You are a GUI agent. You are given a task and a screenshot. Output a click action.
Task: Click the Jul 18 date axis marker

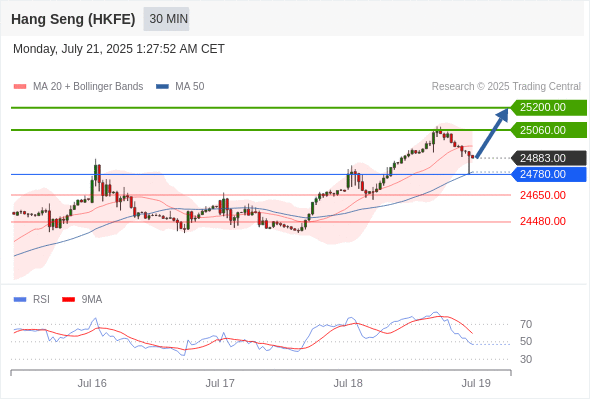pyautogui.click(x=348, y=383)
